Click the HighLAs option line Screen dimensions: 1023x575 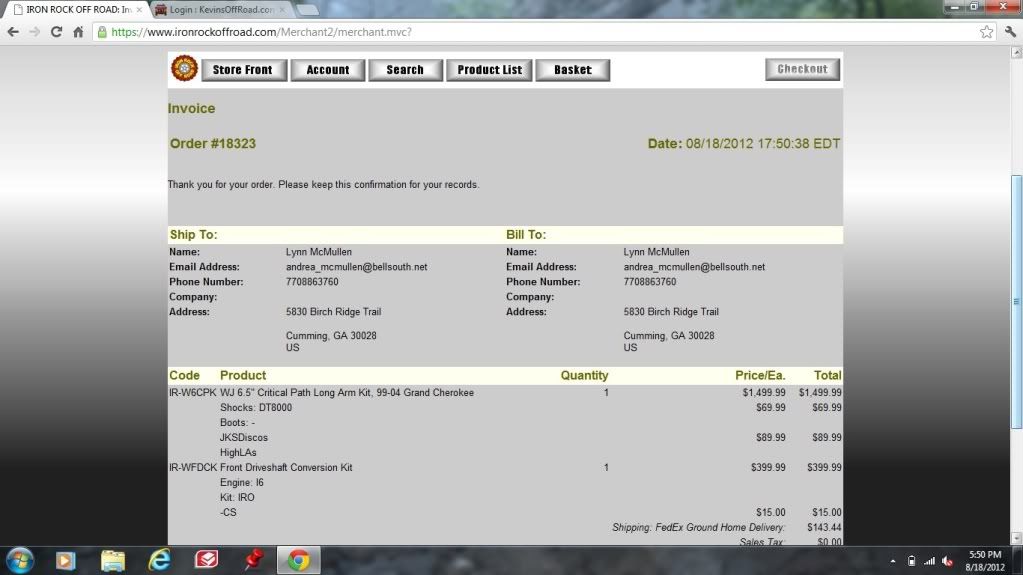click(238, 452)
